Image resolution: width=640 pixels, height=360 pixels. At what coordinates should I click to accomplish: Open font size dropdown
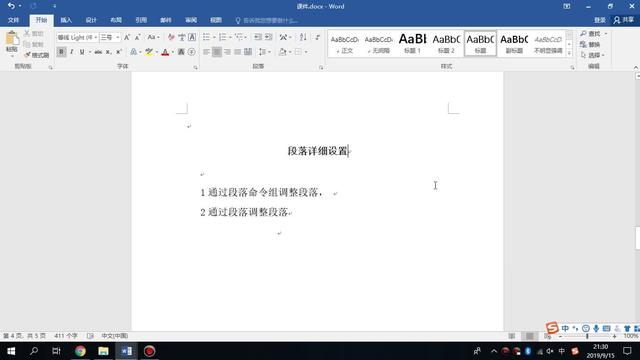coord(118,38)
